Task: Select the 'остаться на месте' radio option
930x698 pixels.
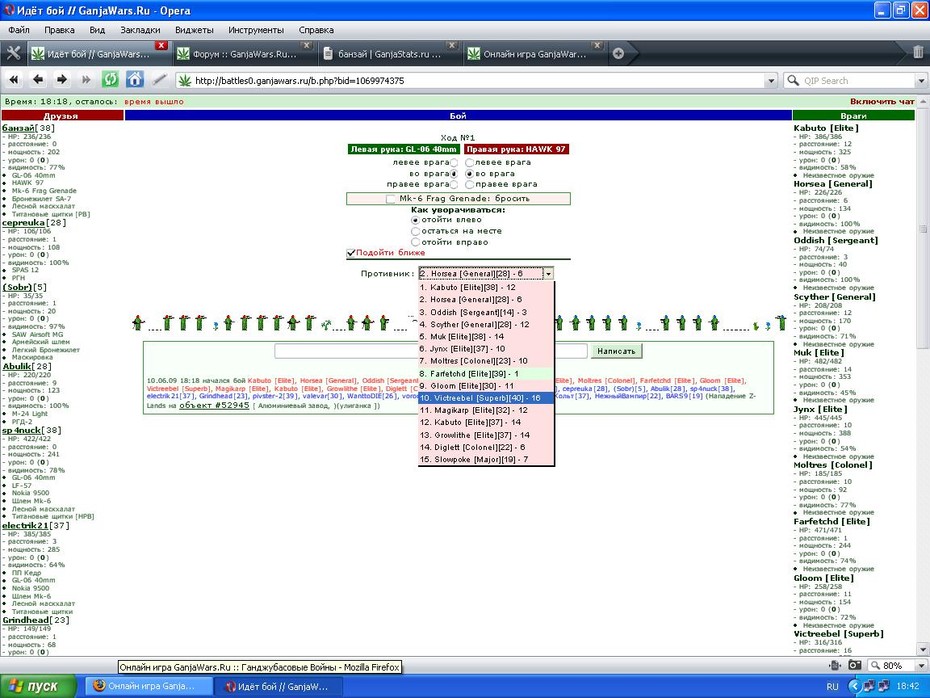Action: [416, 231]
